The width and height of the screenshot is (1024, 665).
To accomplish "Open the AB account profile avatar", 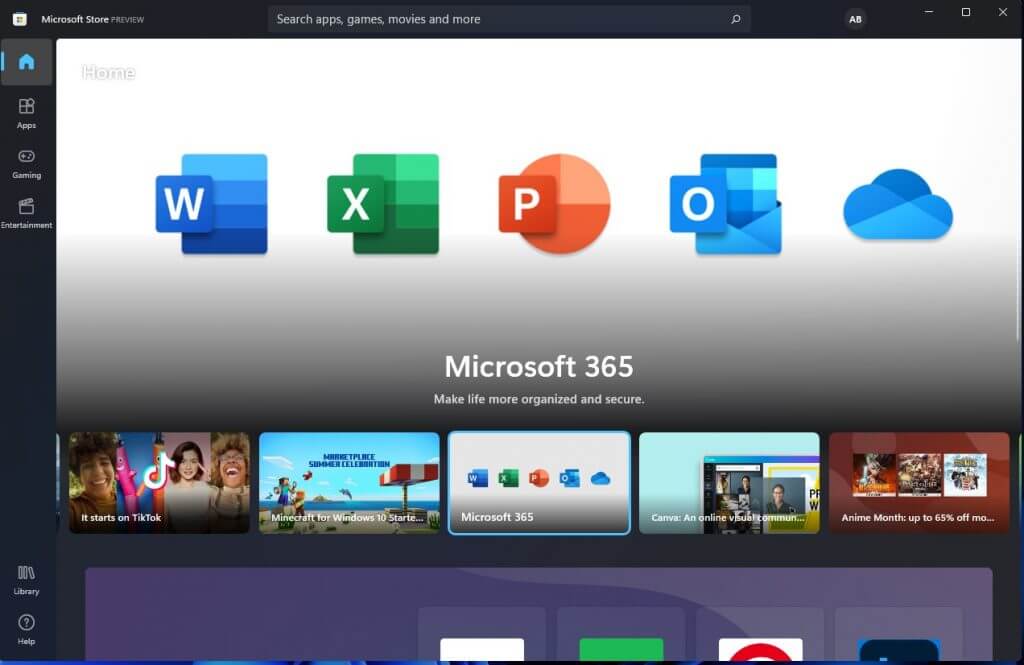I will tap(855, 19).
